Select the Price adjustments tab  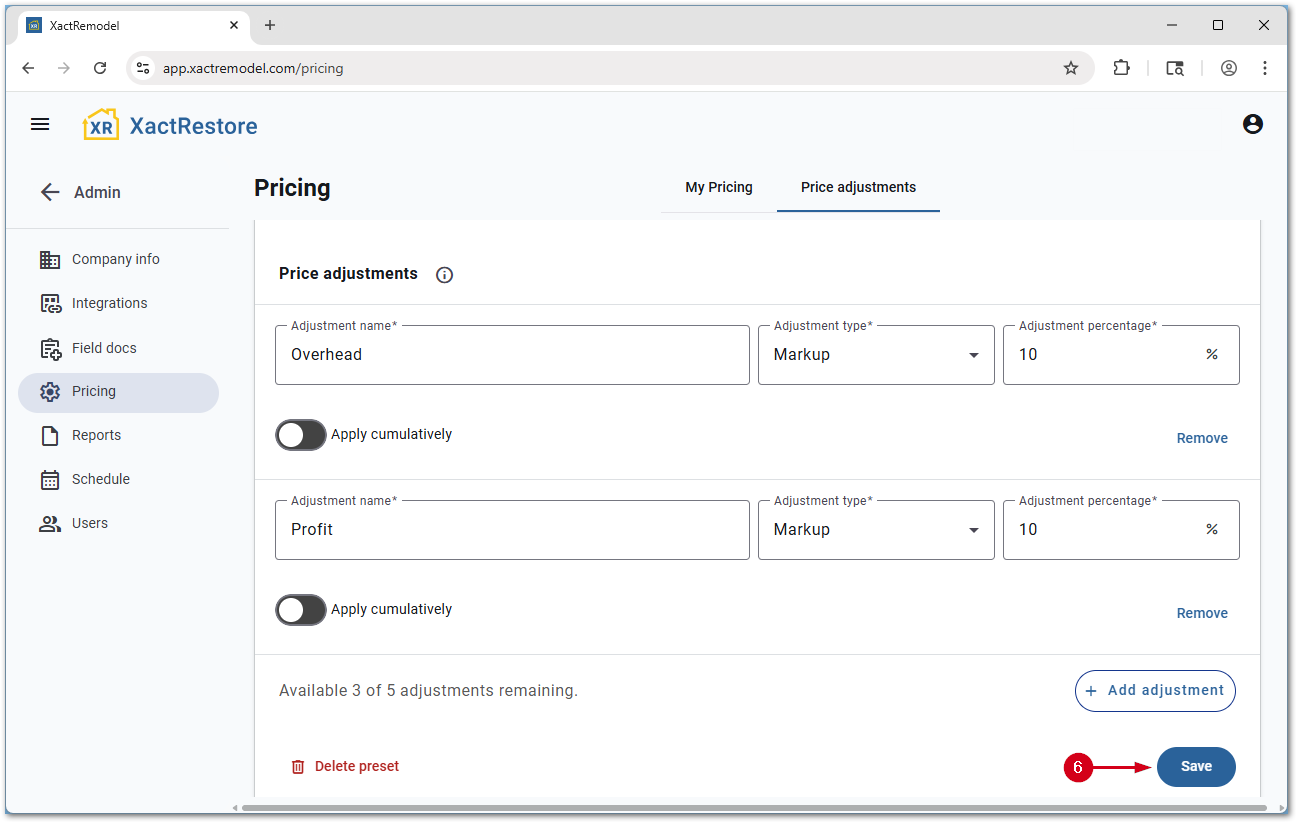tap(858, 188)
